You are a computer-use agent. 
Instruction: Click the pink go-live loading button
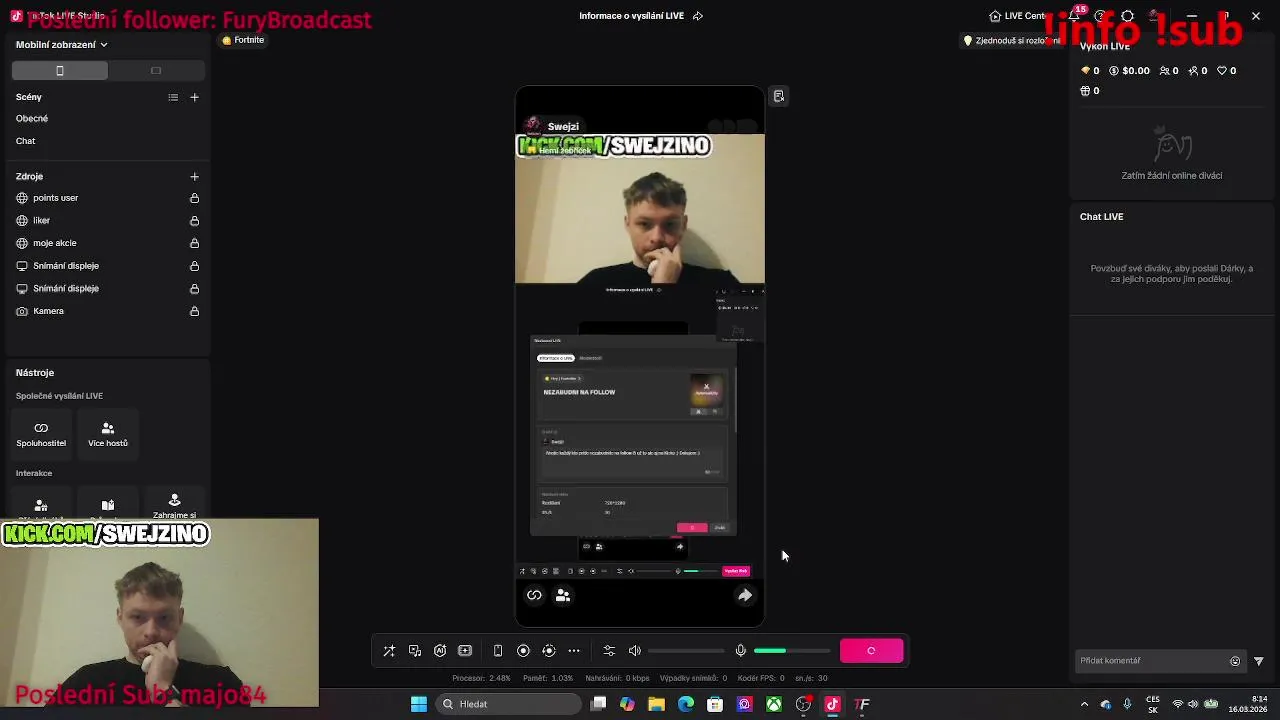(871, 651)
